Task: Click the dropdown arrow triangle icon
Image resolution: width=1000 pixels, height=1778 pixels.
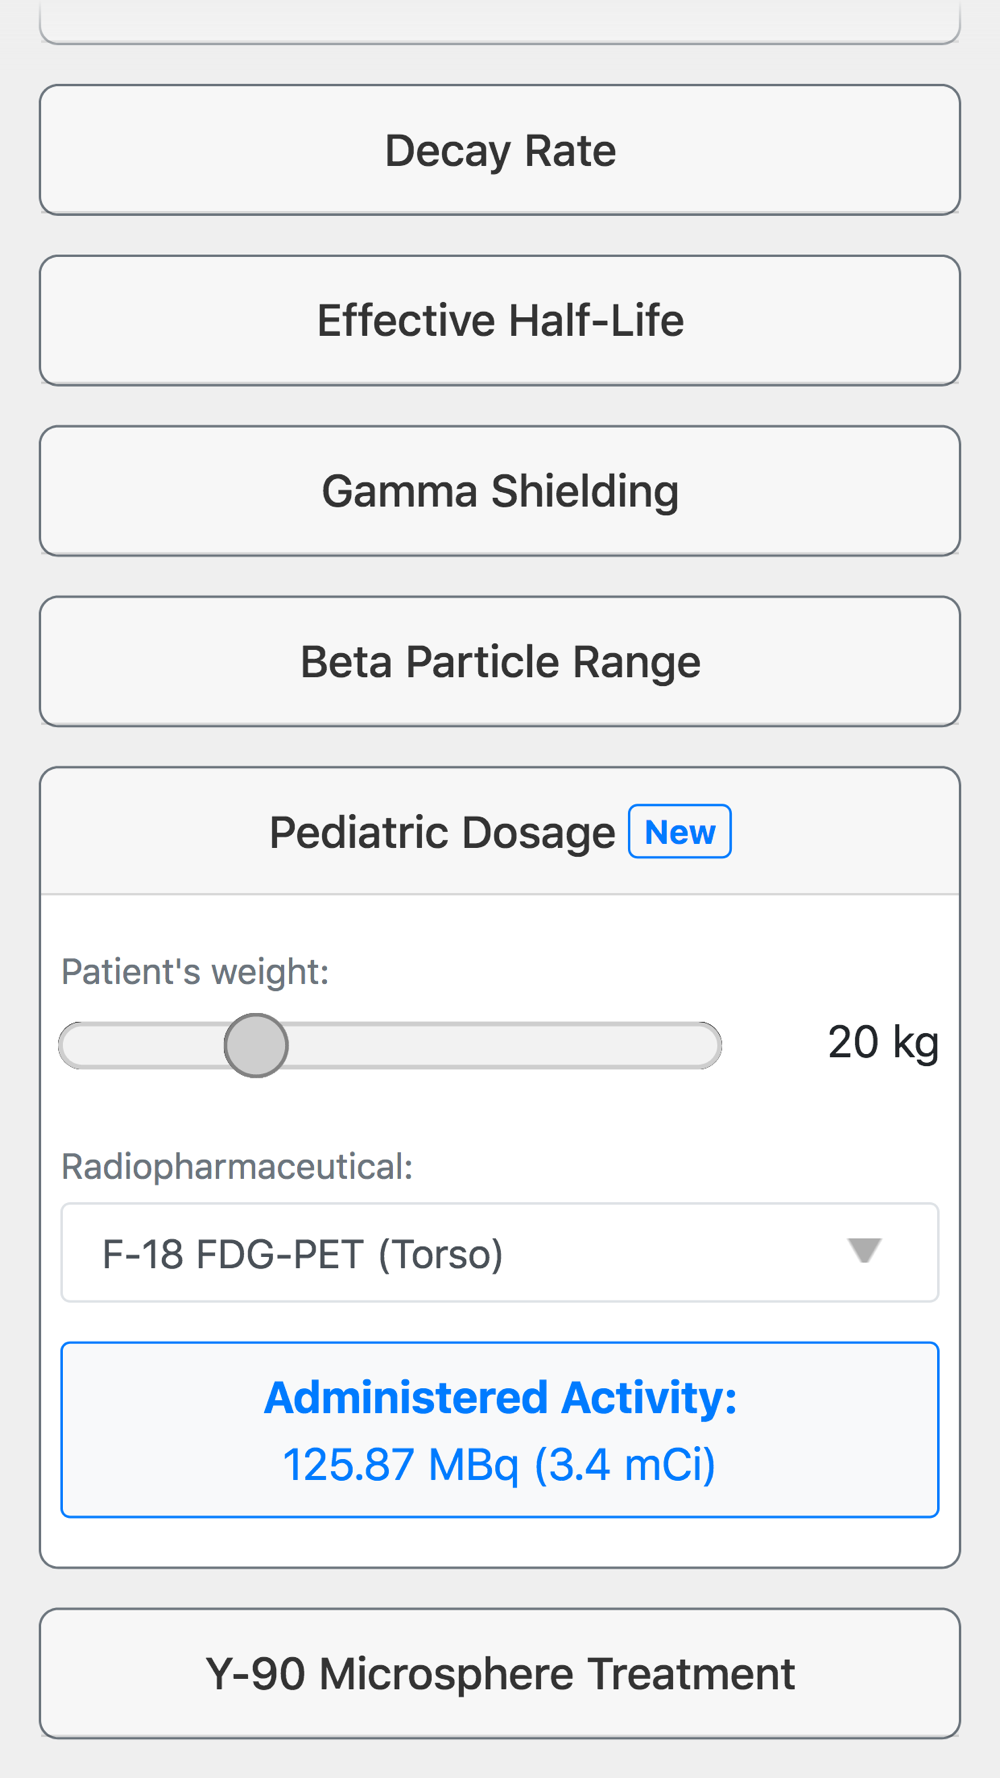Action: click(x=864, y=1251)
